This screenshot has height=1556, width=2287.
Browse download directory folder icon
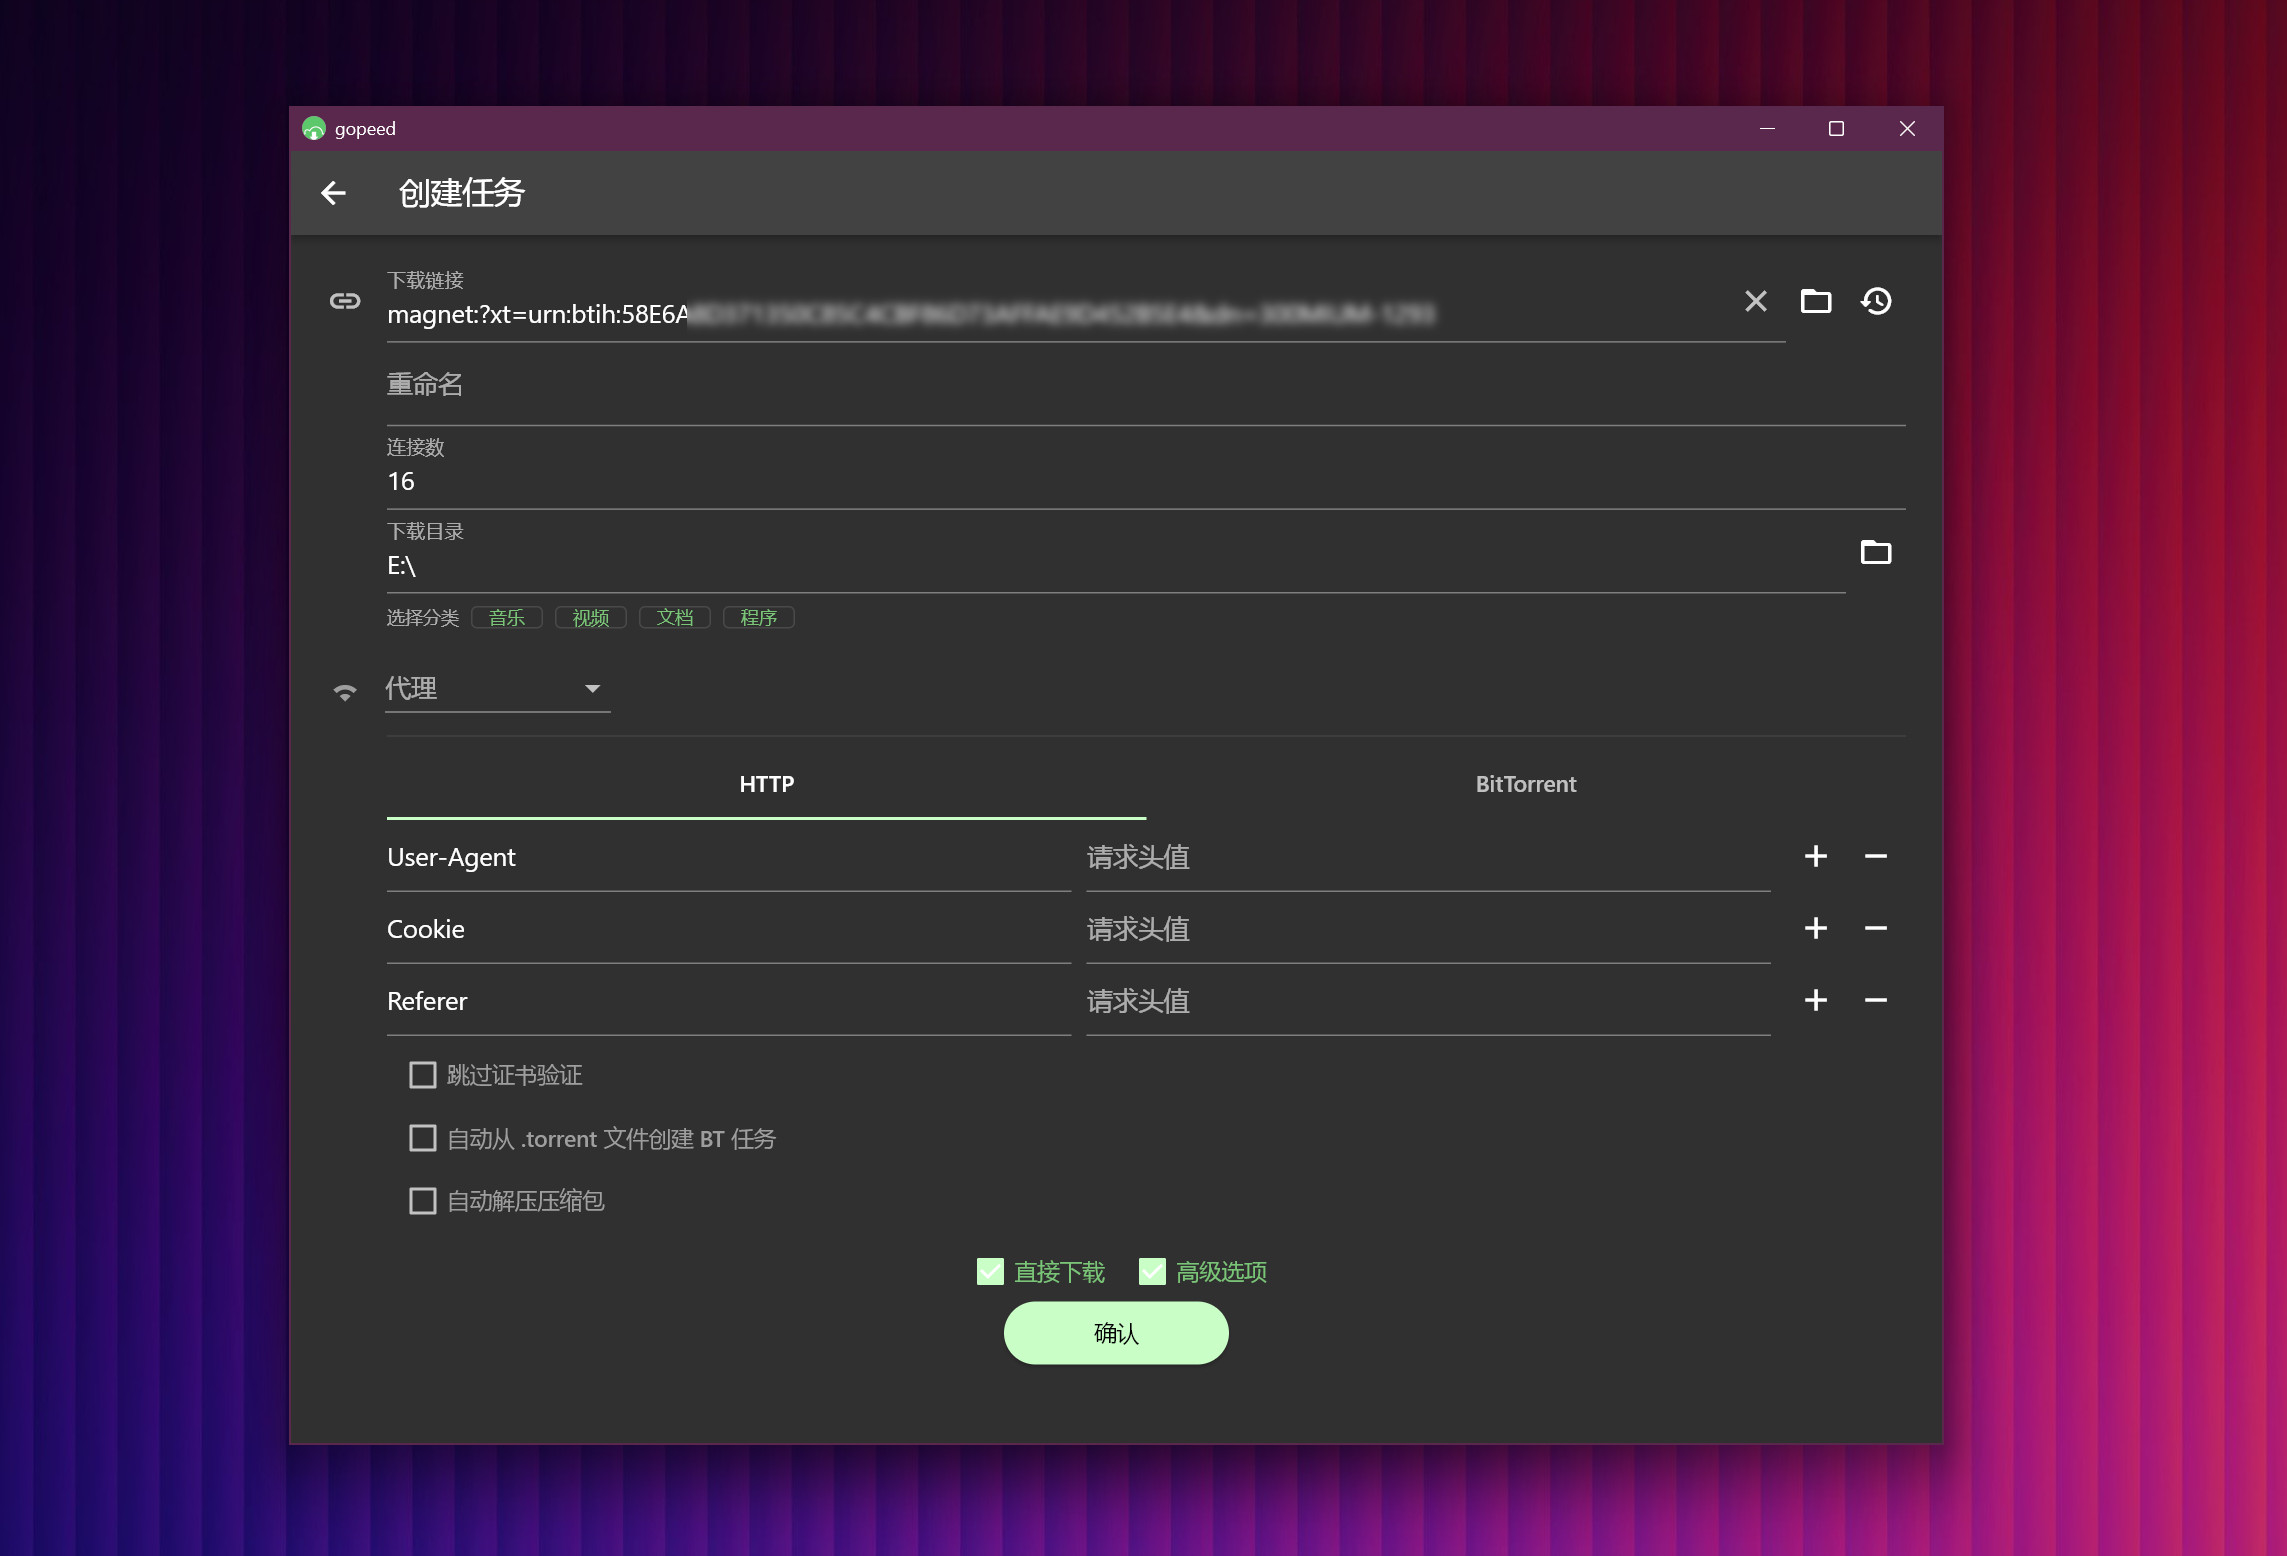point(1875,552)
